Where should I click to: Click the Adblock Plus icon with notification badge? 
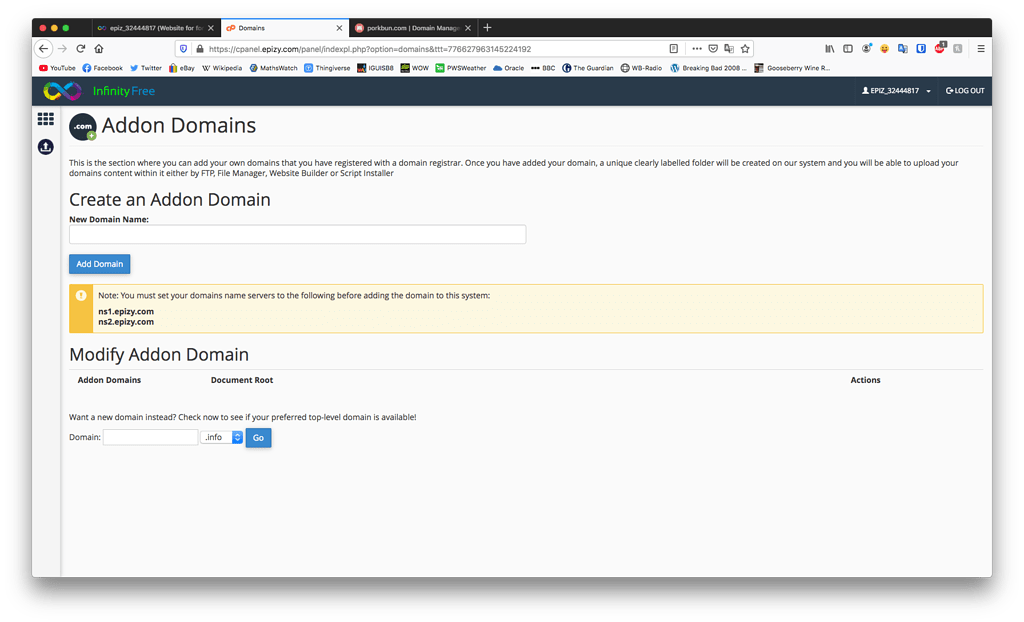[x=940, y=48]
